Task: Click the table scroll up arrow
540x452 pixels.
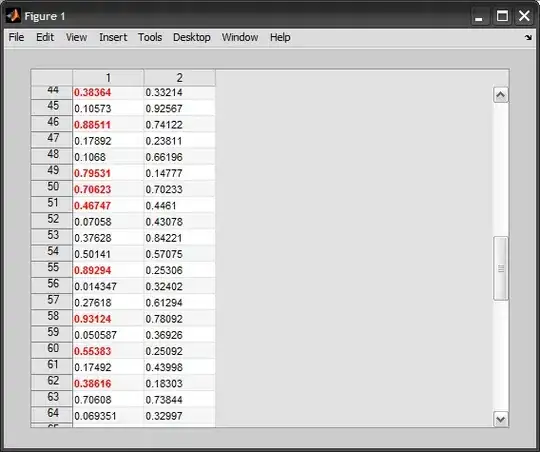Action: (x=500, y=95)
